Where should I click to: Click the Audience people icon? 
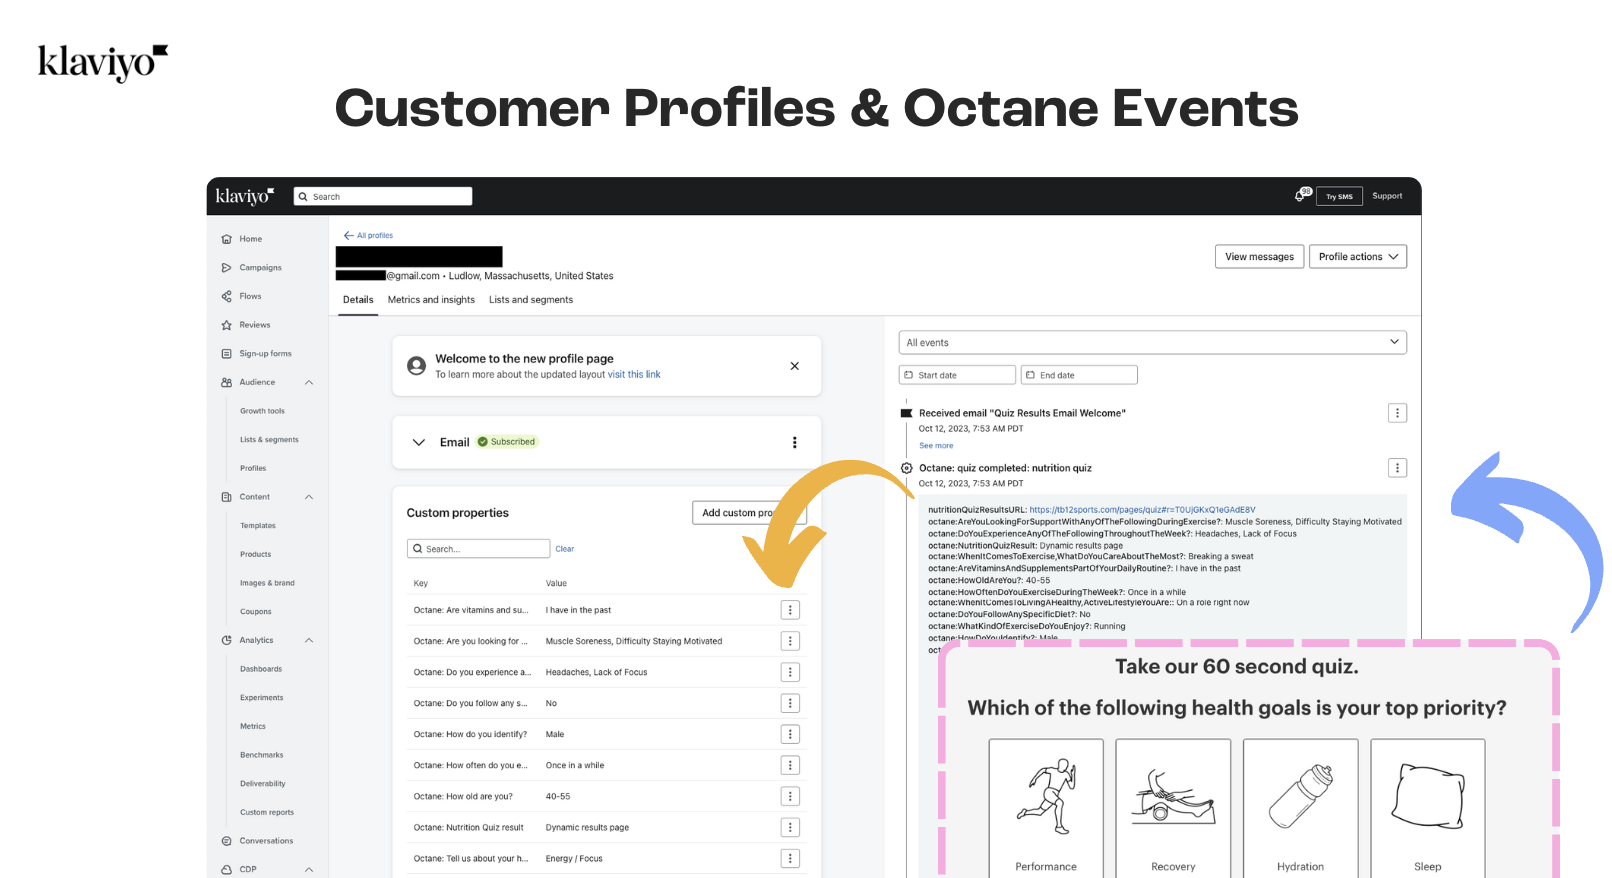(226, 382)
